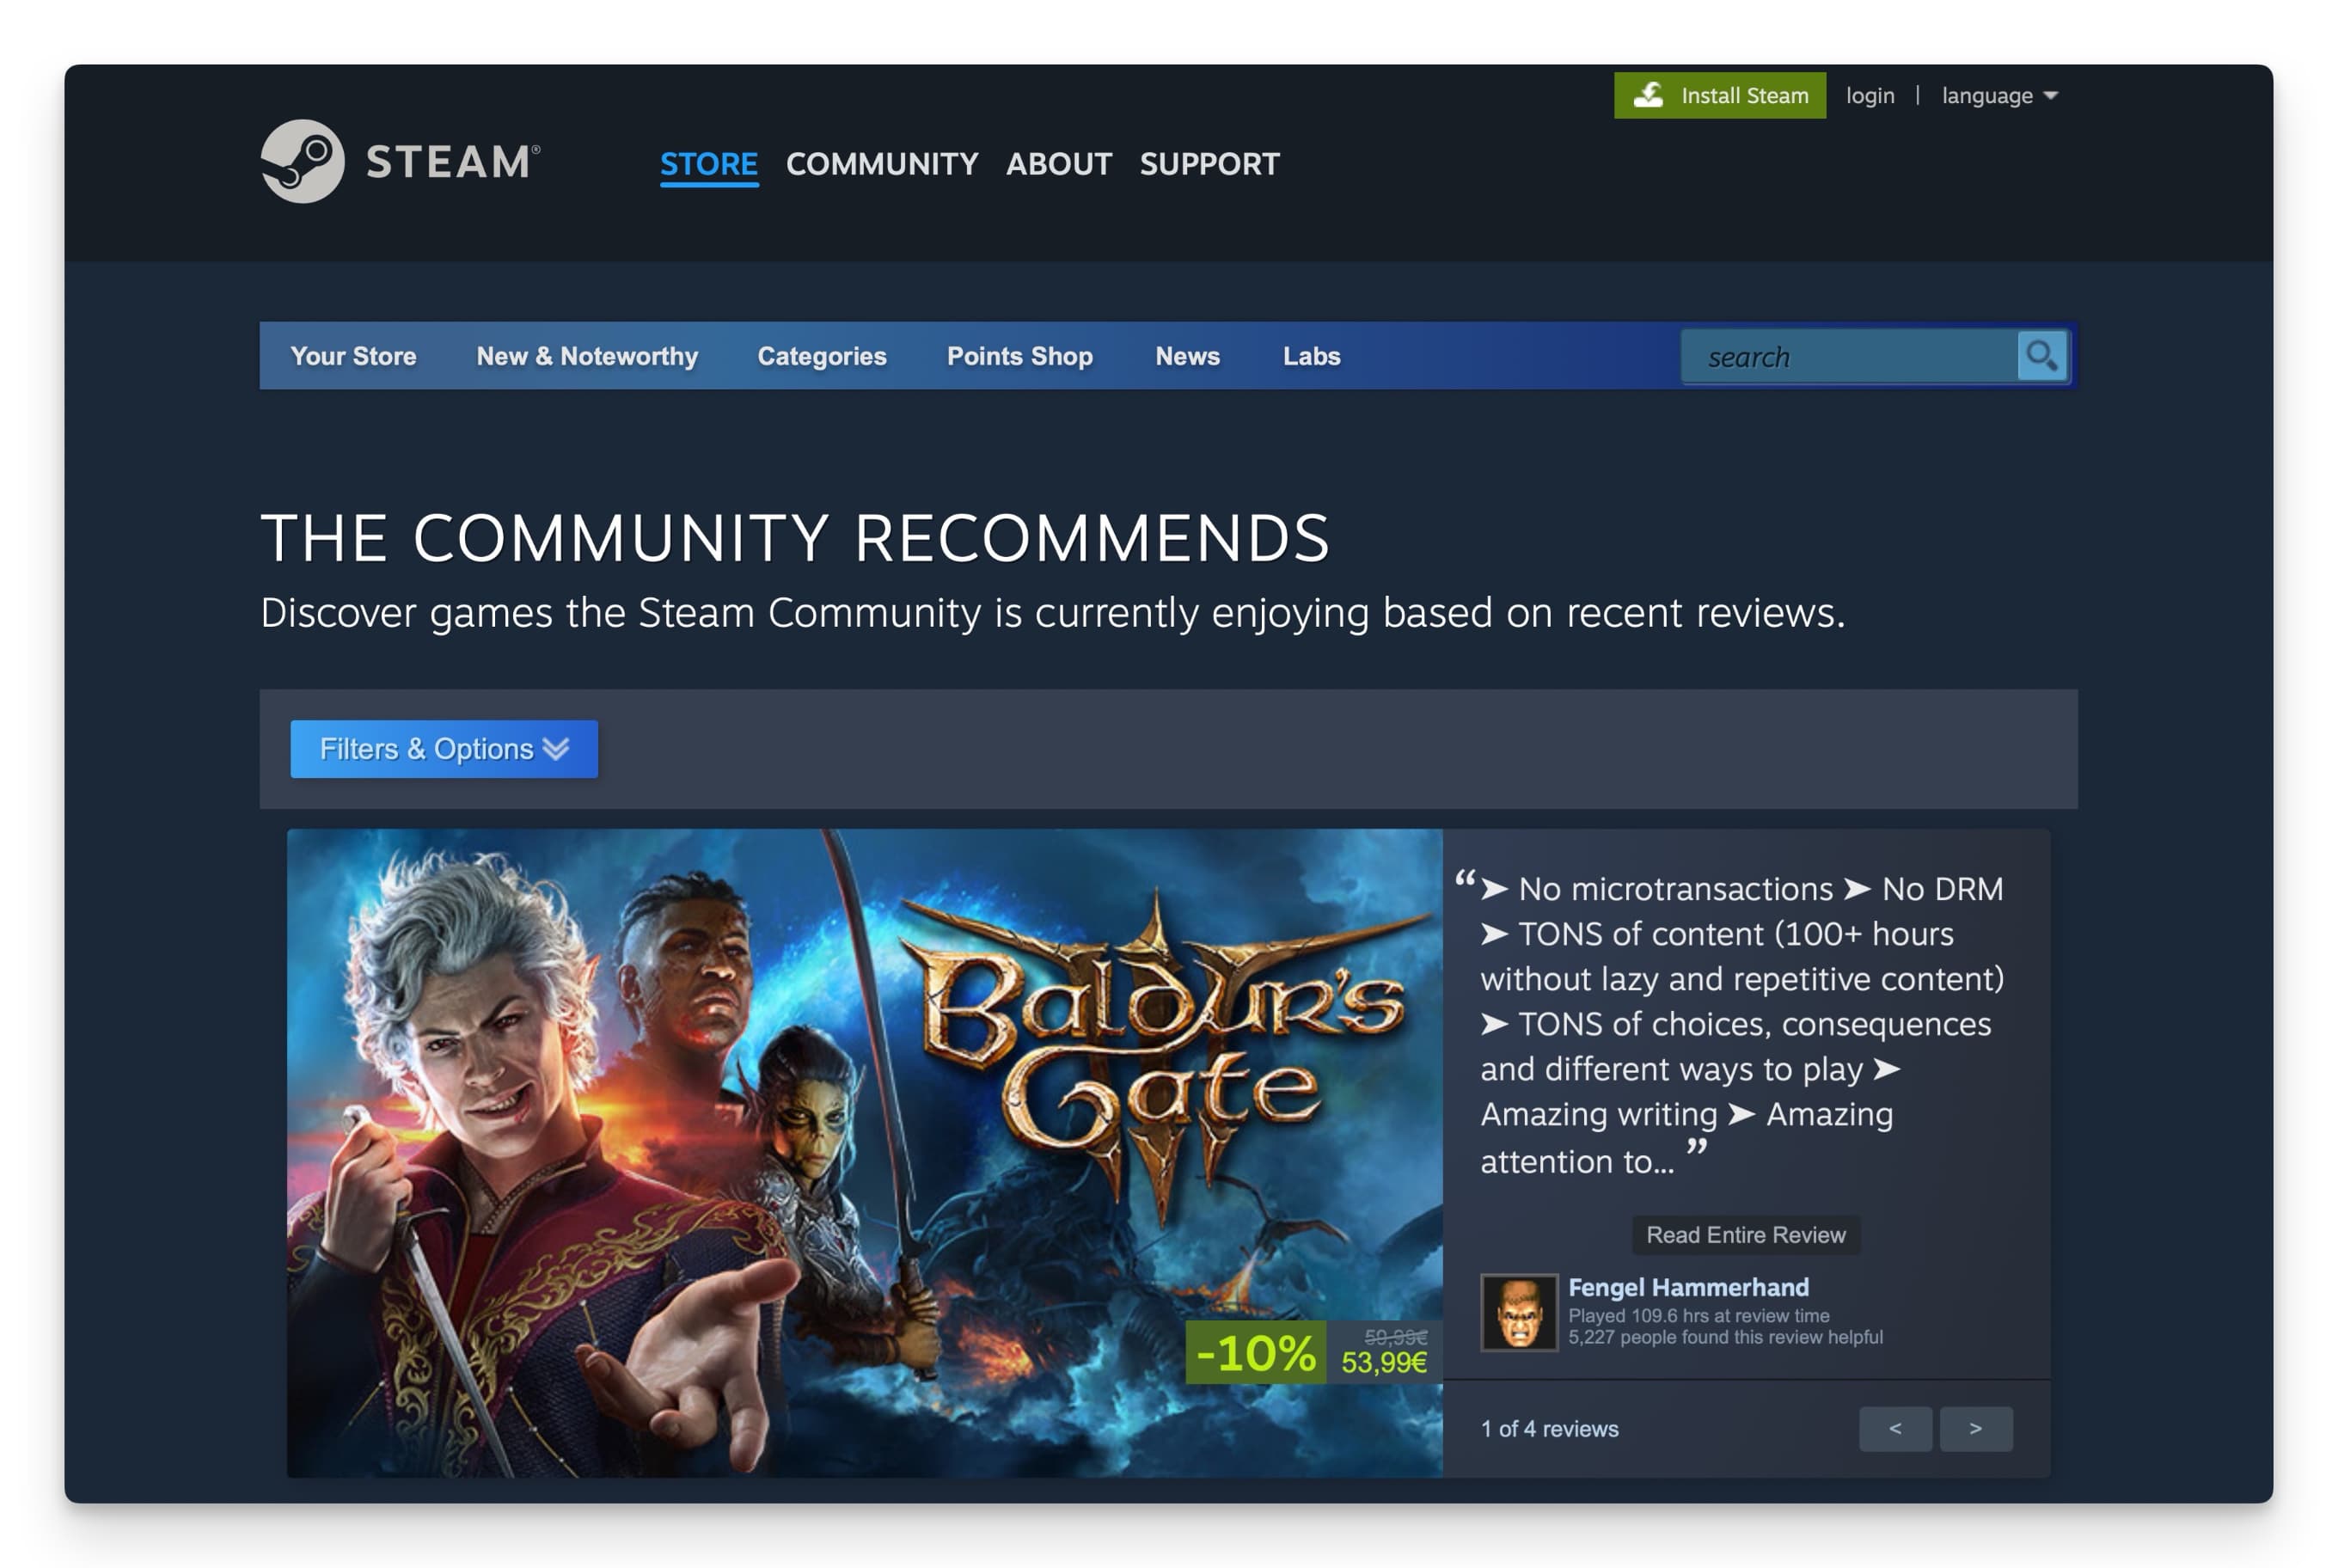Go to the COMMUNITY section
This screenshot has height=1568, width=2338.
(x=881, y=164)
